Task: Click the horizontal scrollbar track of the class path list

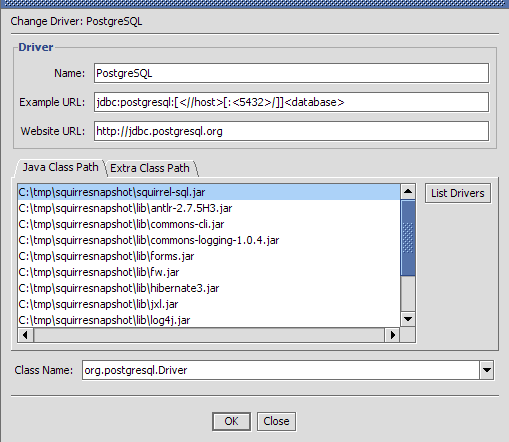Action: coord(209,335)
